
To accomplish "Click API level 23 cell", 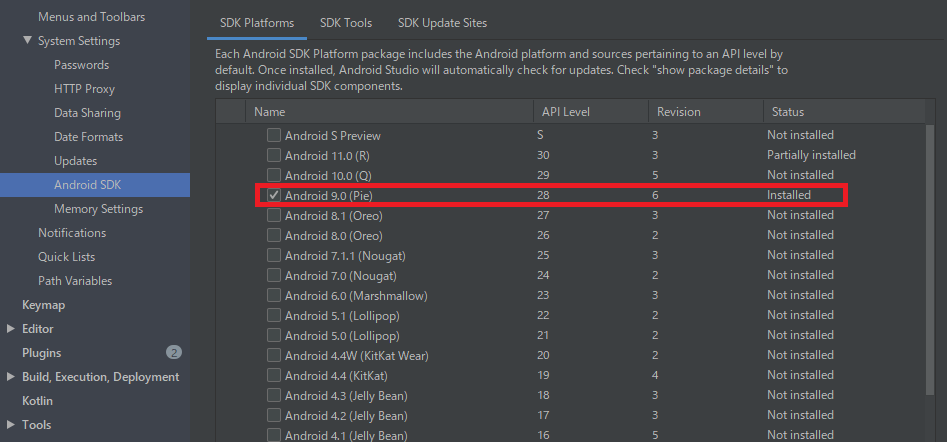I will [543, 295].
